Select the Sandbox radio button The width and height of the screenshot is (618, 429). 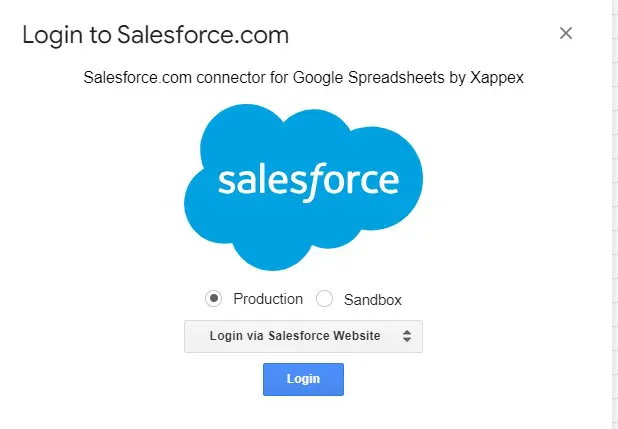point(324,299)
